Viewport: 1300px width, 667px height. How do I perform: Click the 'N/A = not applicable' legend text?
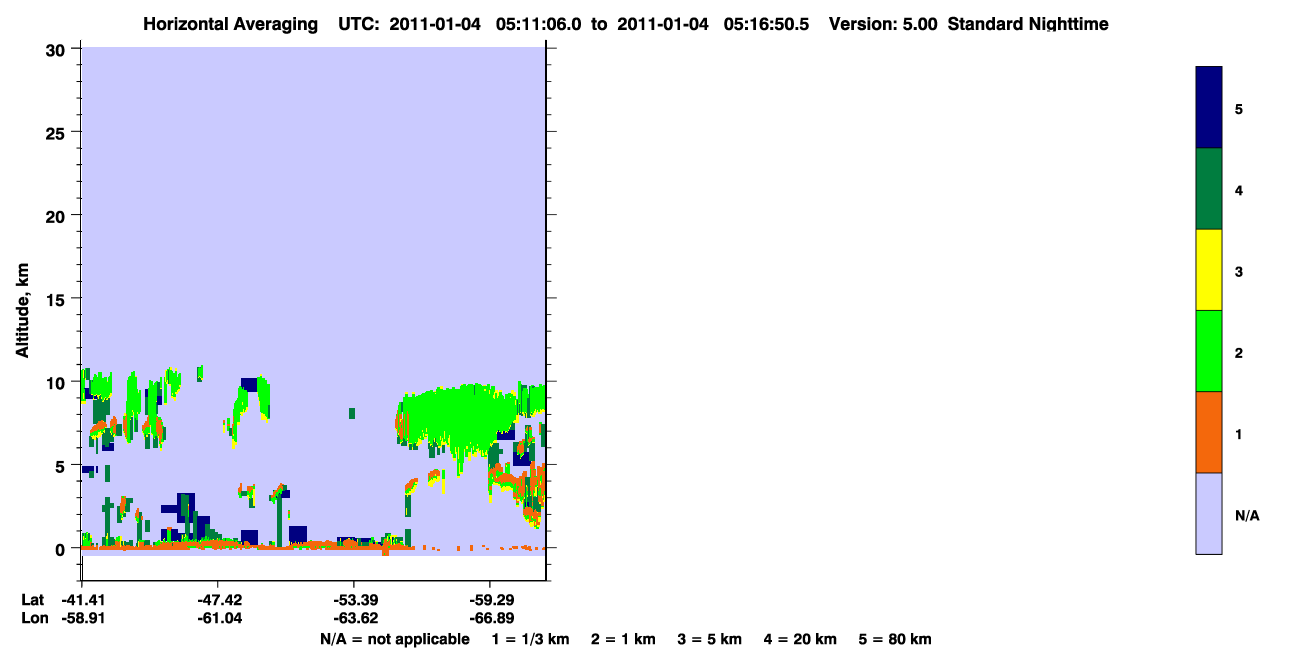click(x=394, y=639)
